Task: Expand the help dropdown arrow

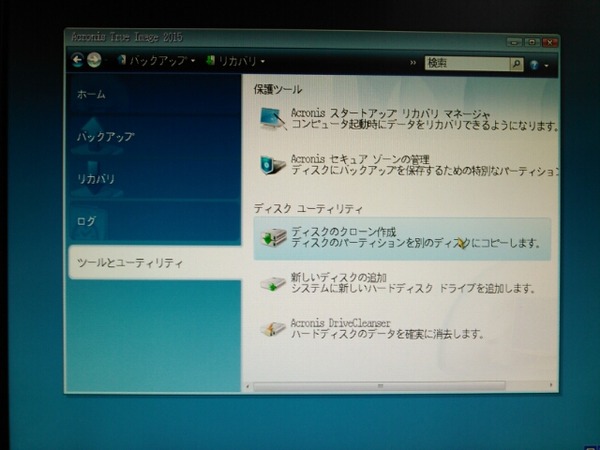Action: 546,66
